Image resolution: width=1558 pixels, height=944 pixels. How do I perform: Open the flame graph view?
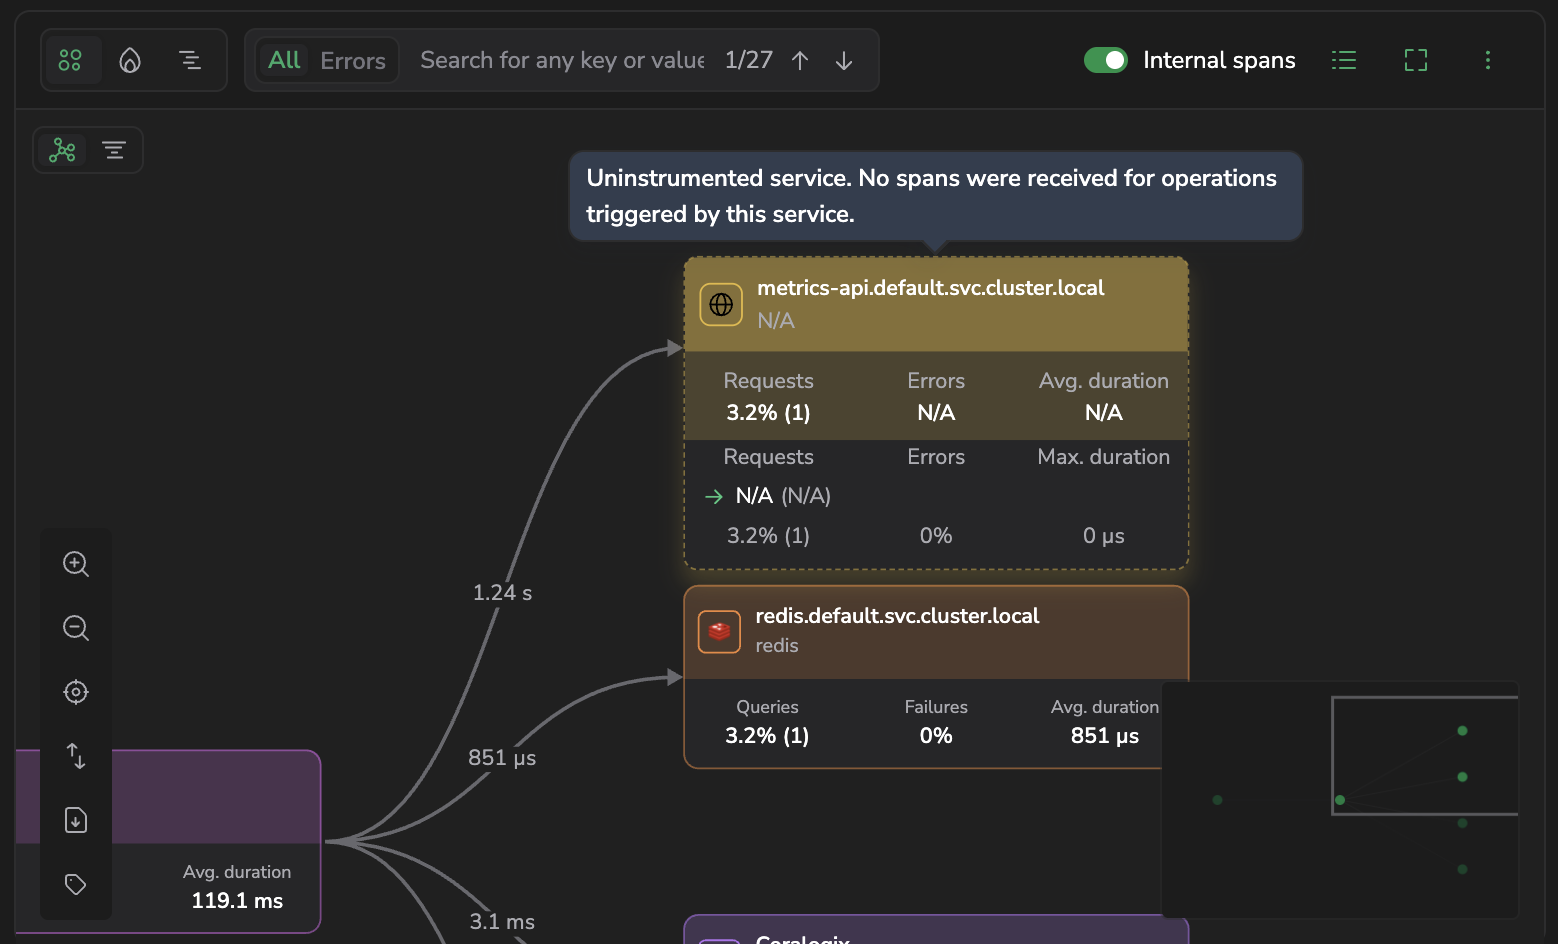130,60
